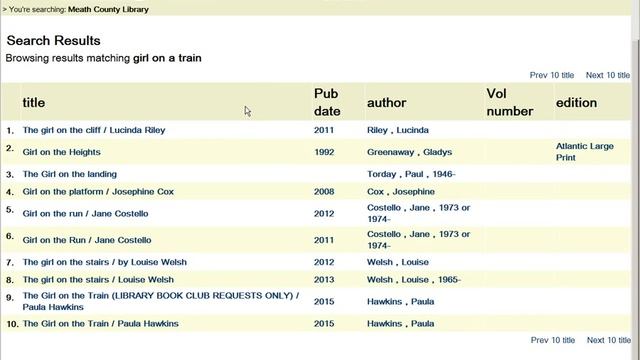Click pub date '1992'
Screen dimensions: 640x360
coord(324,152)
